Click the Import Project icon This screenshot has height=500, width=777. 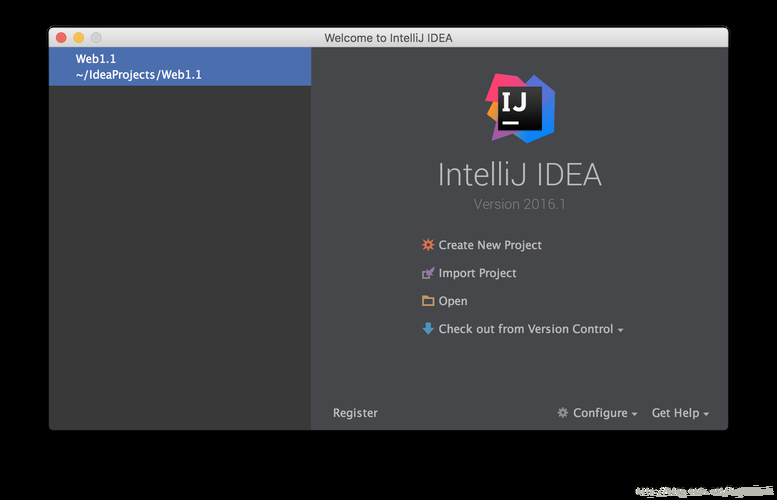428,273
